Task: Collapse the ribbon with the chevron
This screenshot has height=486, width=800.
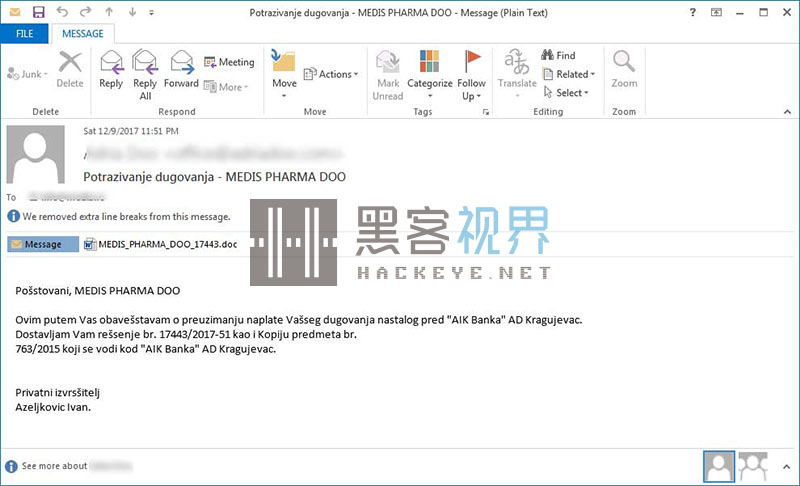Action: [787, 112]
